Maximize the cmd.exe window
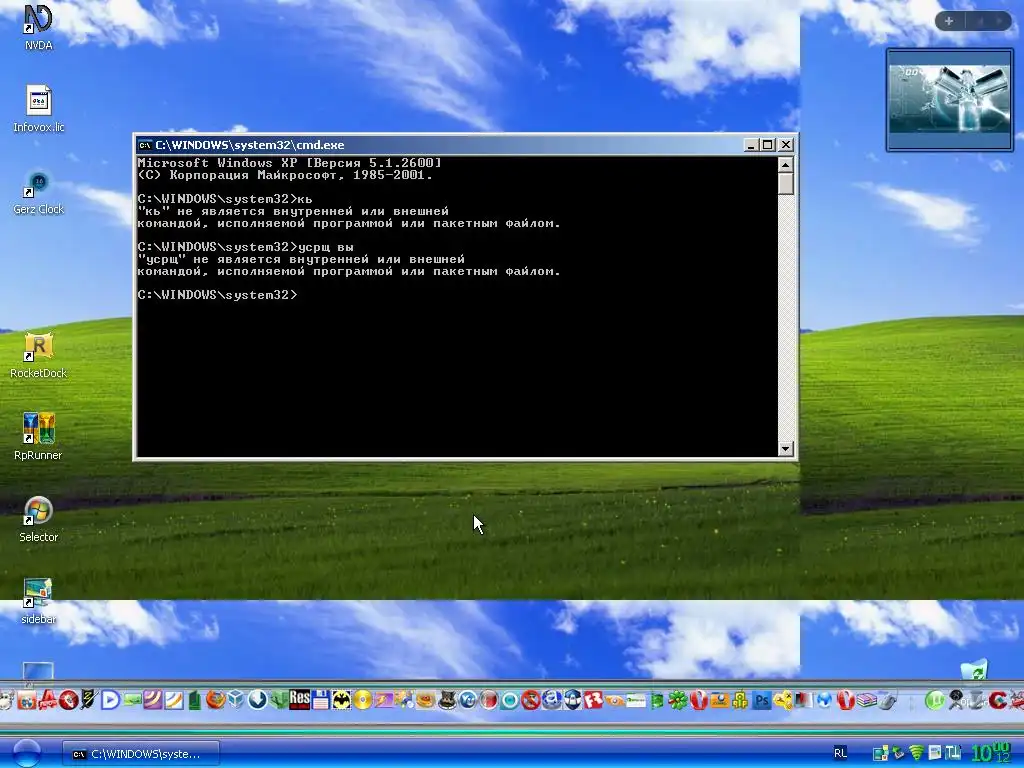The width and height of the screenshot is (1024, 768). pyautogui.click(x=768, y=145)
